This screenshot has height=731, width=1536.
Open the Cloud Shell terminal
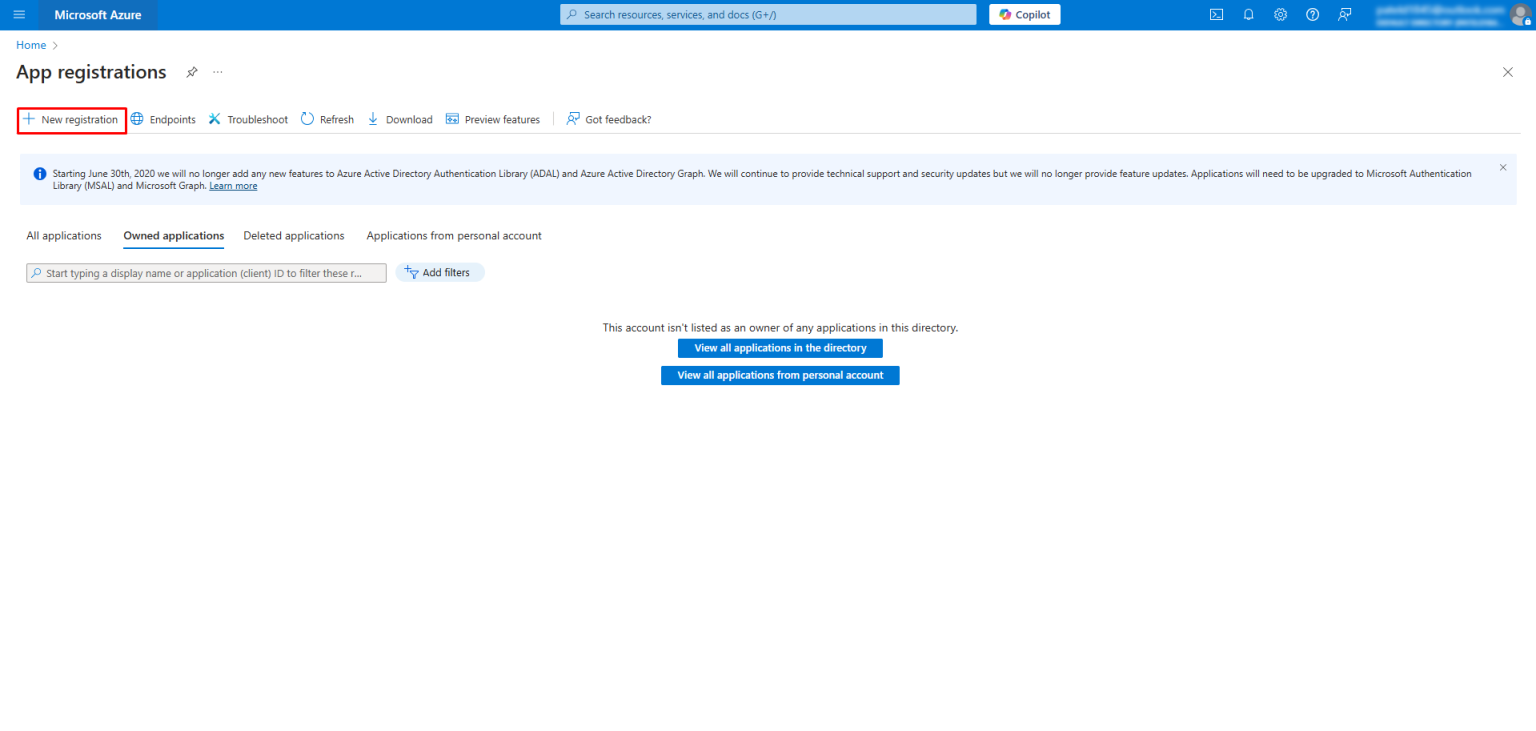[x=1216, y=14]
